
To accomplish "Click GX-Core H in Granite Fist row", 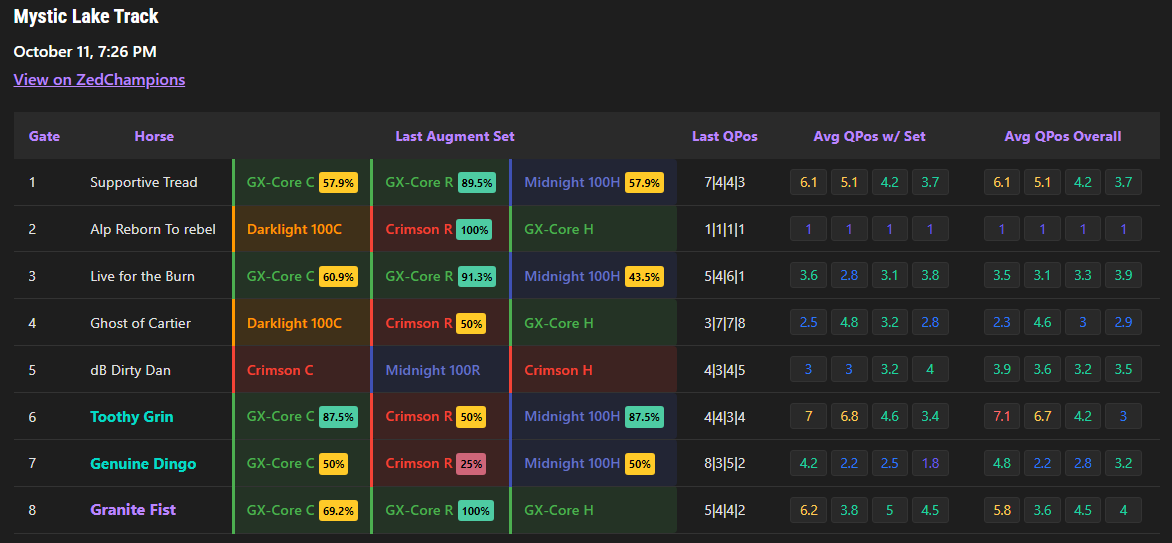I will pos(559,511).
